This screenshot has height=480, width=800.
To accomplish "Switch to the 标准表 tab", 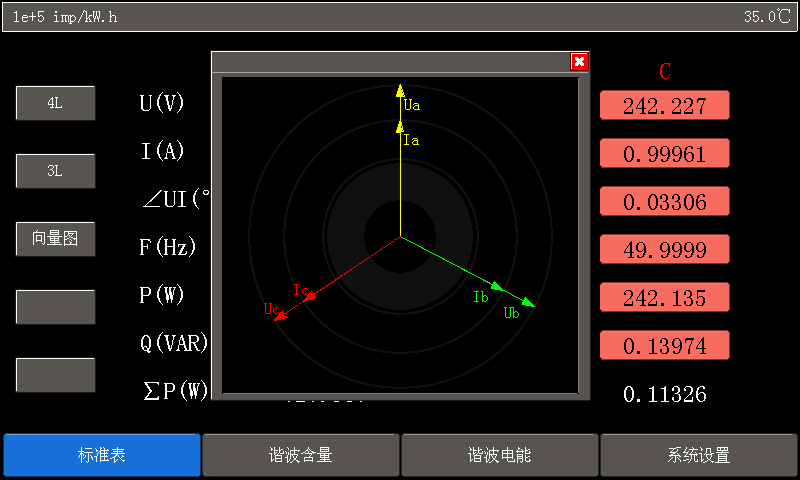I will pyautogui.click(x=101, y=455).
